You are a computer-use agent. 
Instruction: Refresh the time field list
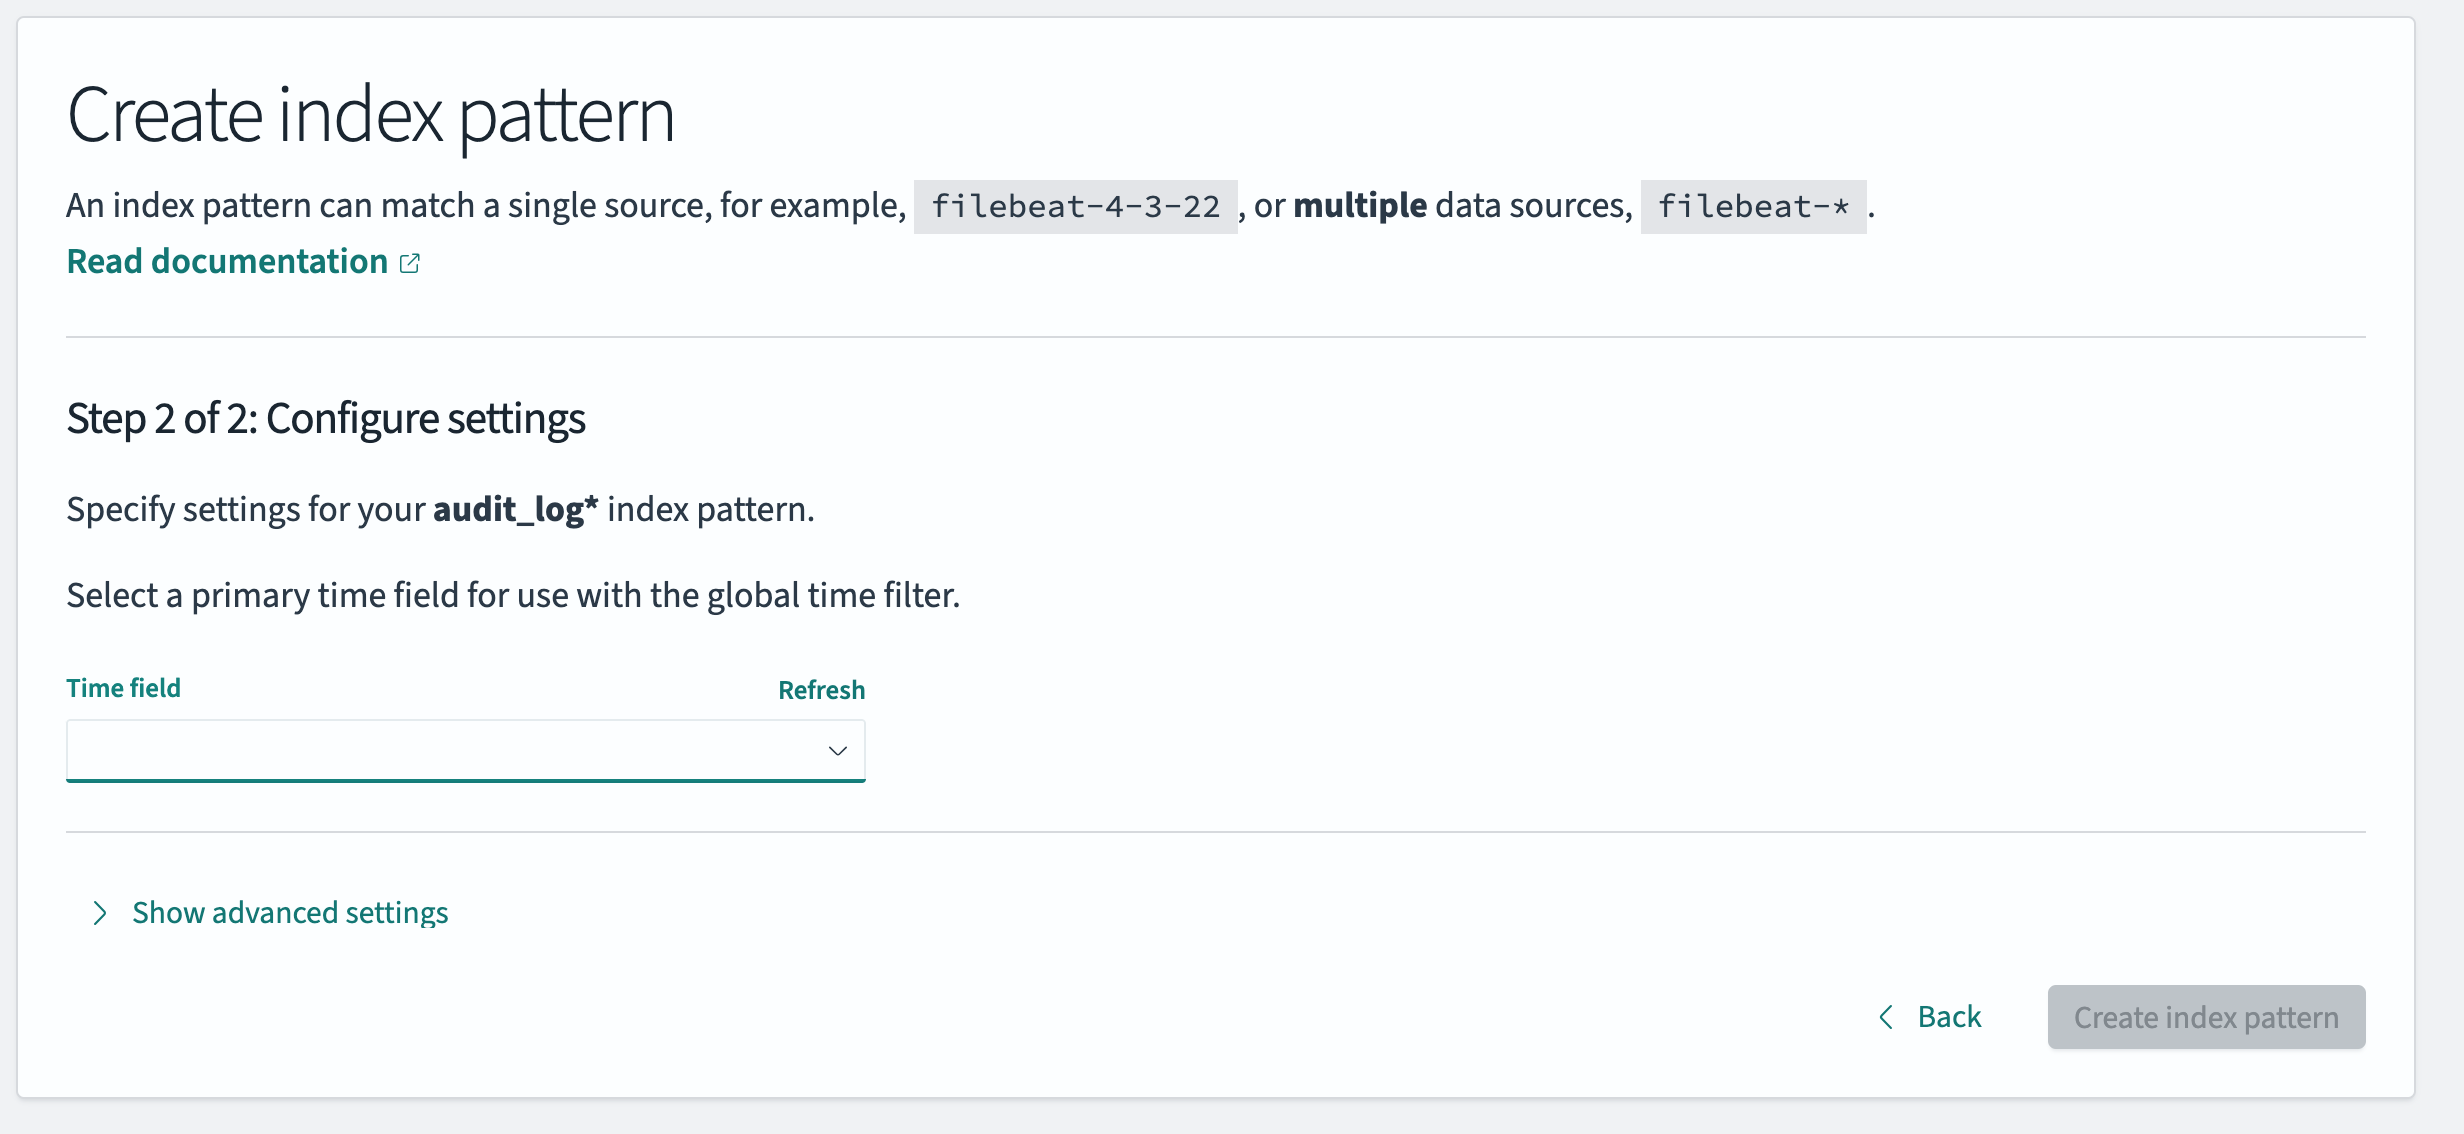point(821,690)
